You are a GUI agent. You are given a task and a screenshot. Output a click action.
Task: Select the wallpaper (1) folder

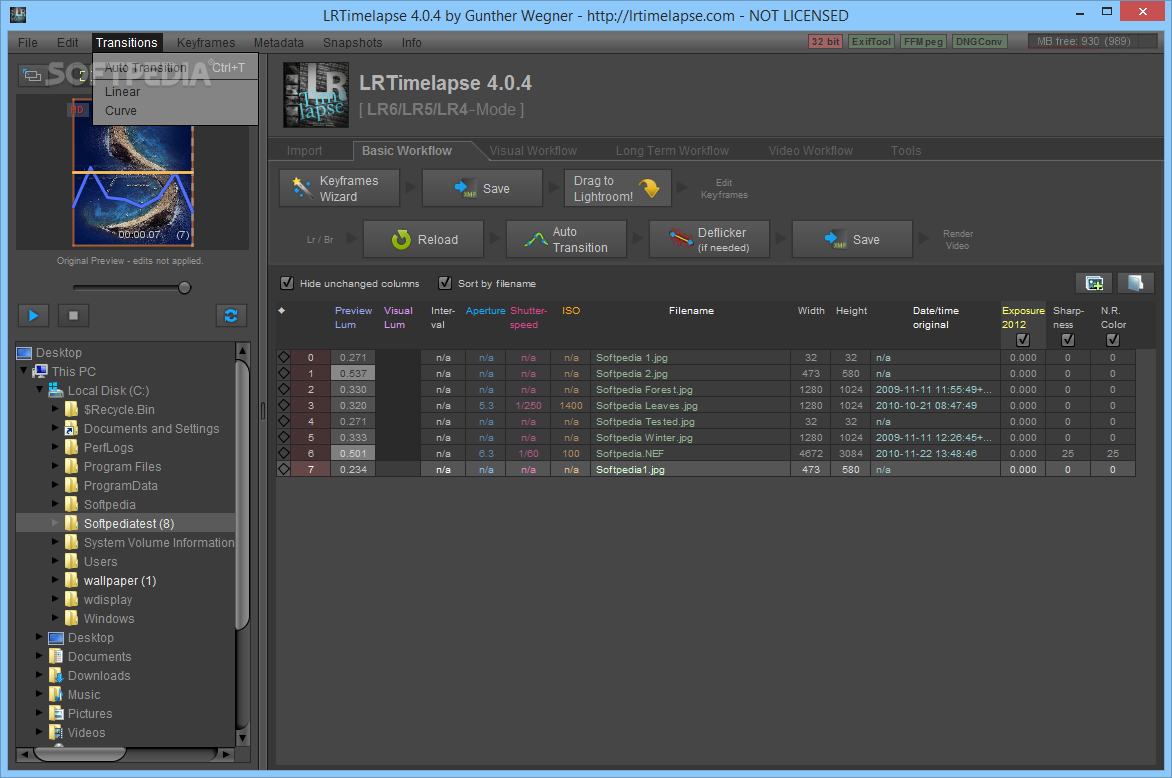(120, 580)
